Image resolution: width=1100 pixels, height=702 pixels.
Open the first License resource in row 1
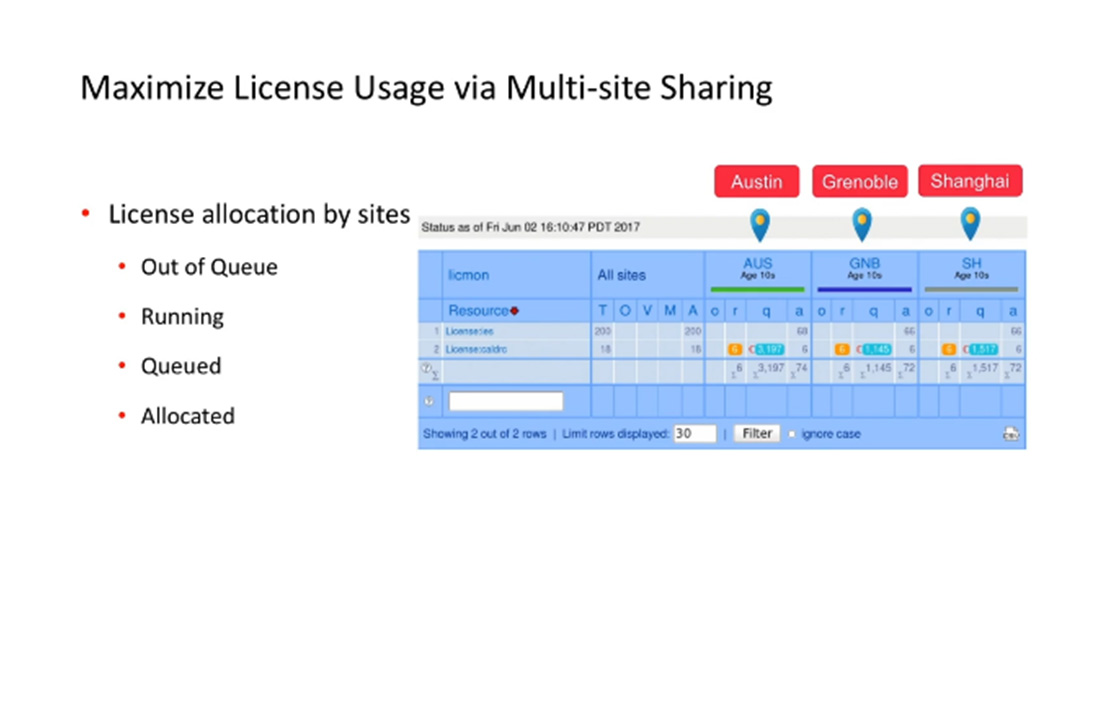[x=469, y=331]
